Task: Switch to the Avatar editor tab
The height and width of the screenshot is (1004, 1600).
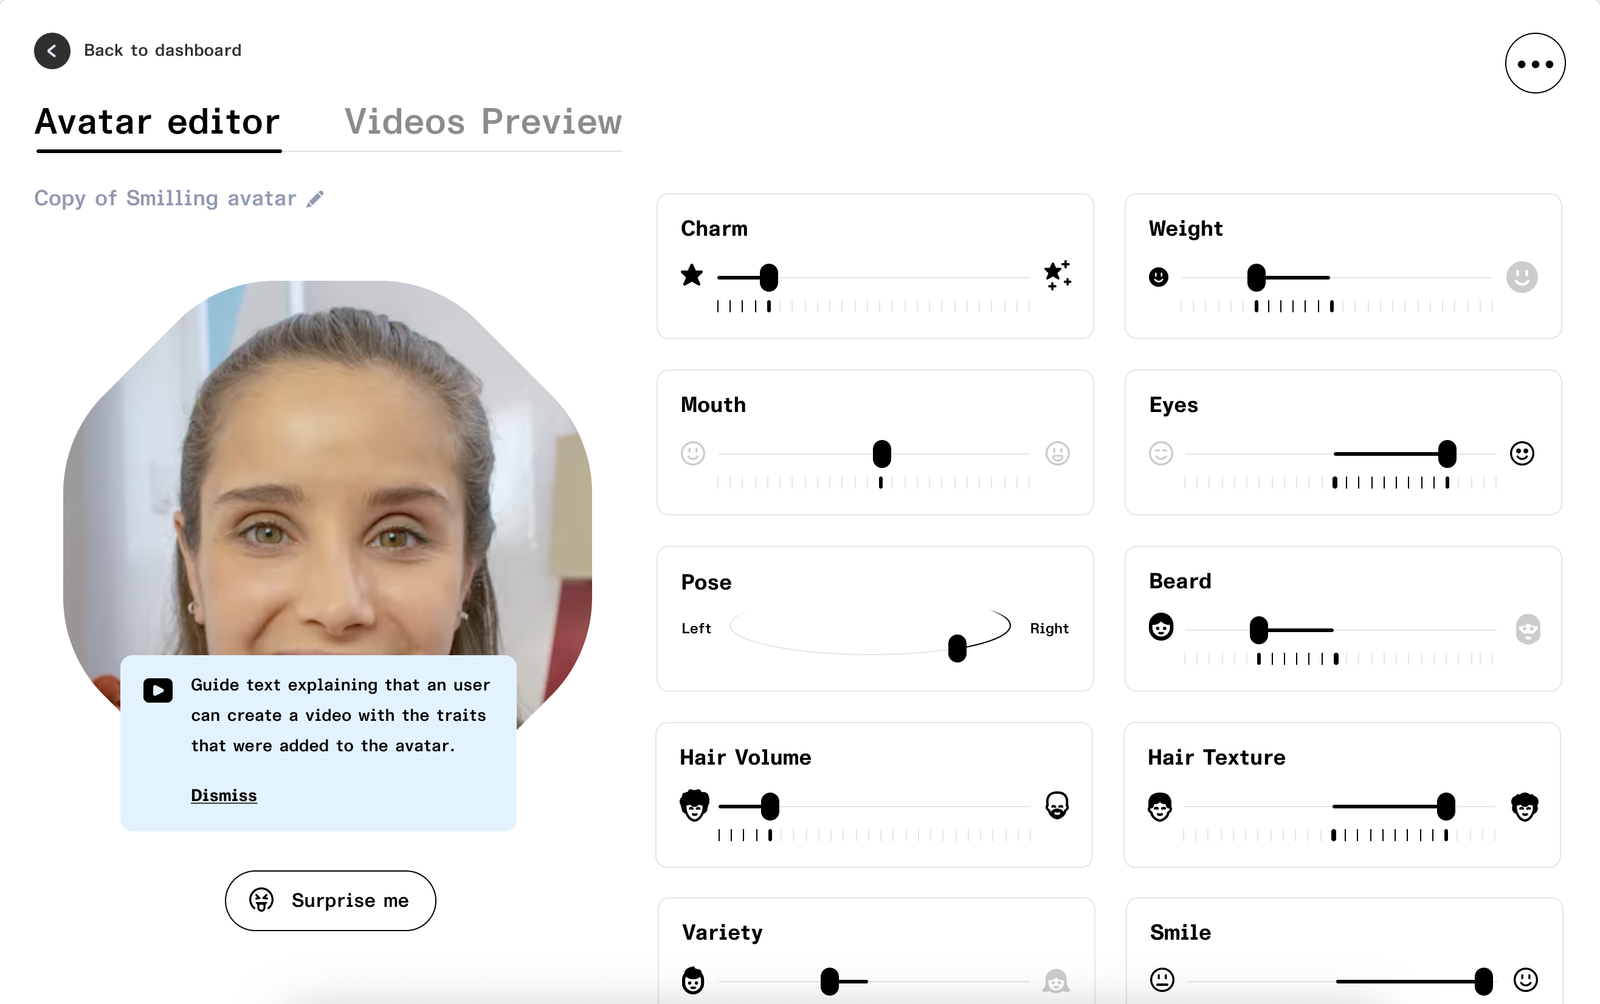Action: 158,122
